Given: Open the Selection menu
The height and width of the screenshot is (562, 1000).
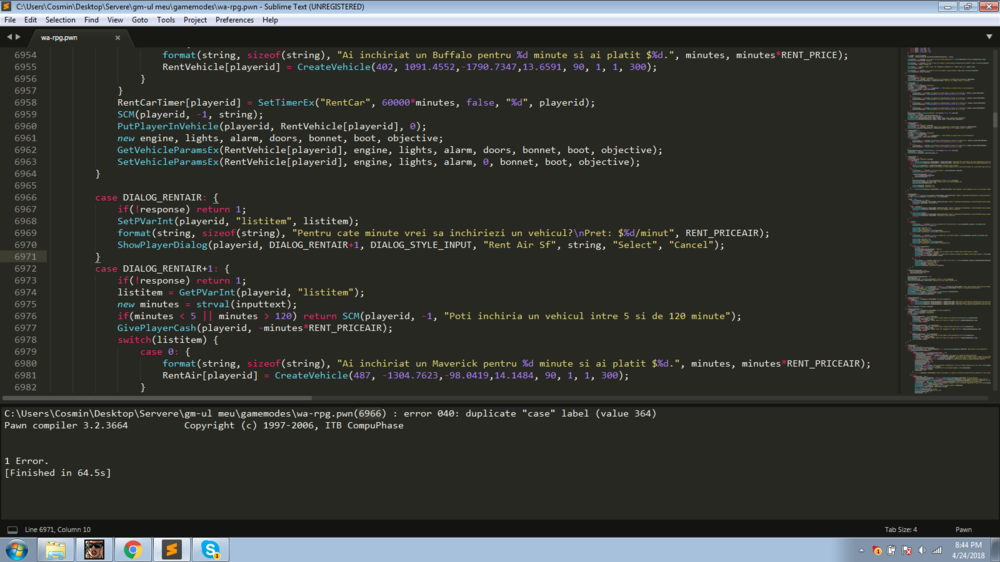Looking at the screenshot, I should point(60,20).
